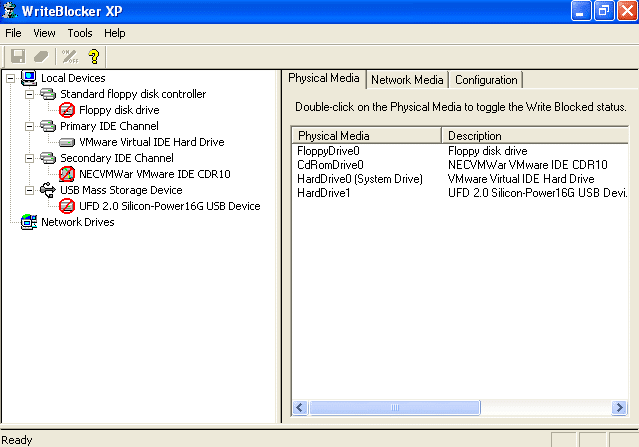Collapse the Secondary IDE Channel node
The image size is (639, 447).
(x=29, y=158)
